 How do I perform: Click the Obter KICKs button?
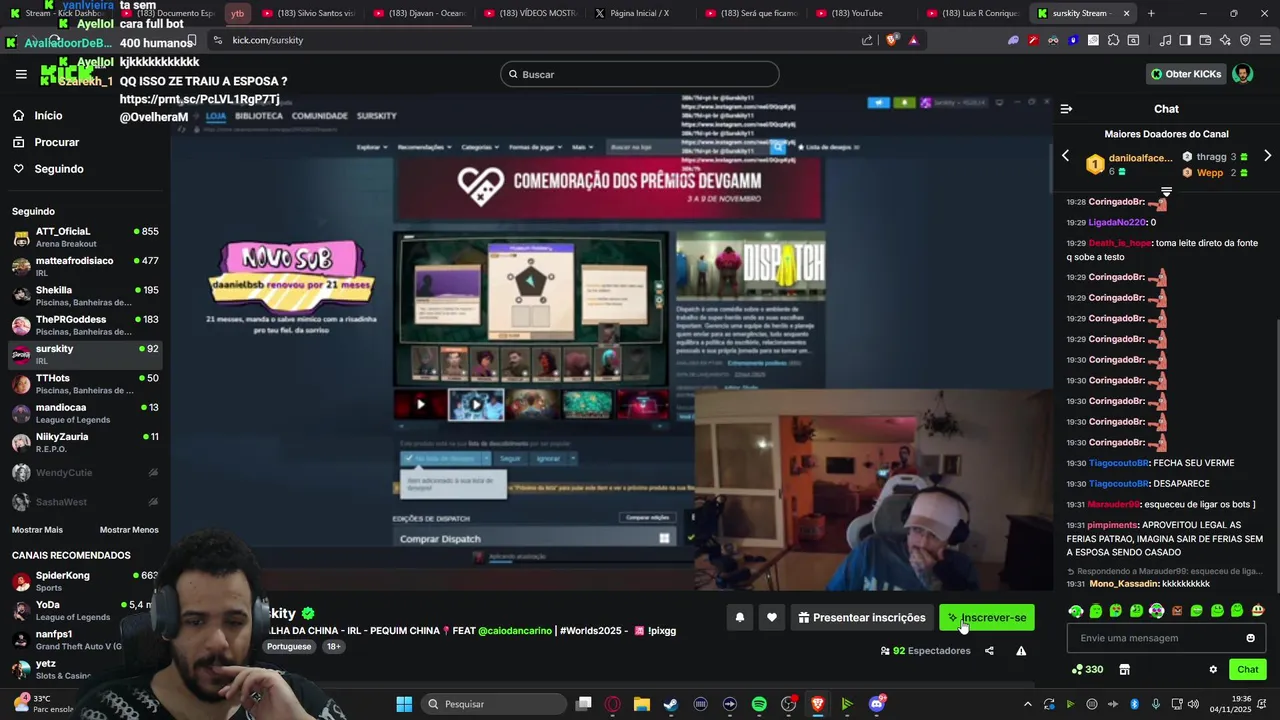1185,74
